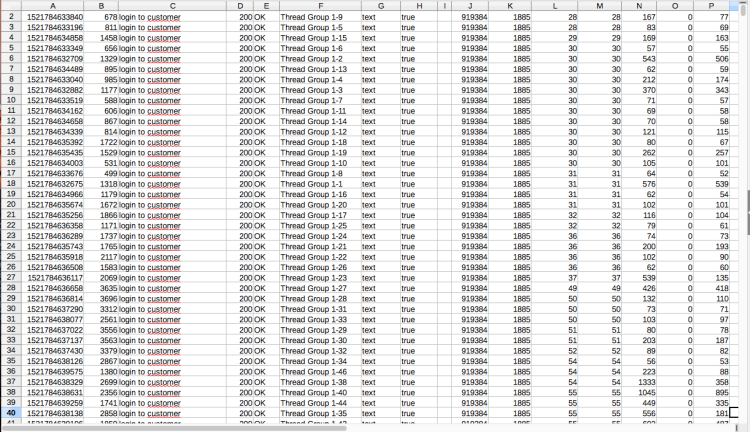Select the 'text' cell in row 15
This screenshot has height=432, width=750.
370,152
